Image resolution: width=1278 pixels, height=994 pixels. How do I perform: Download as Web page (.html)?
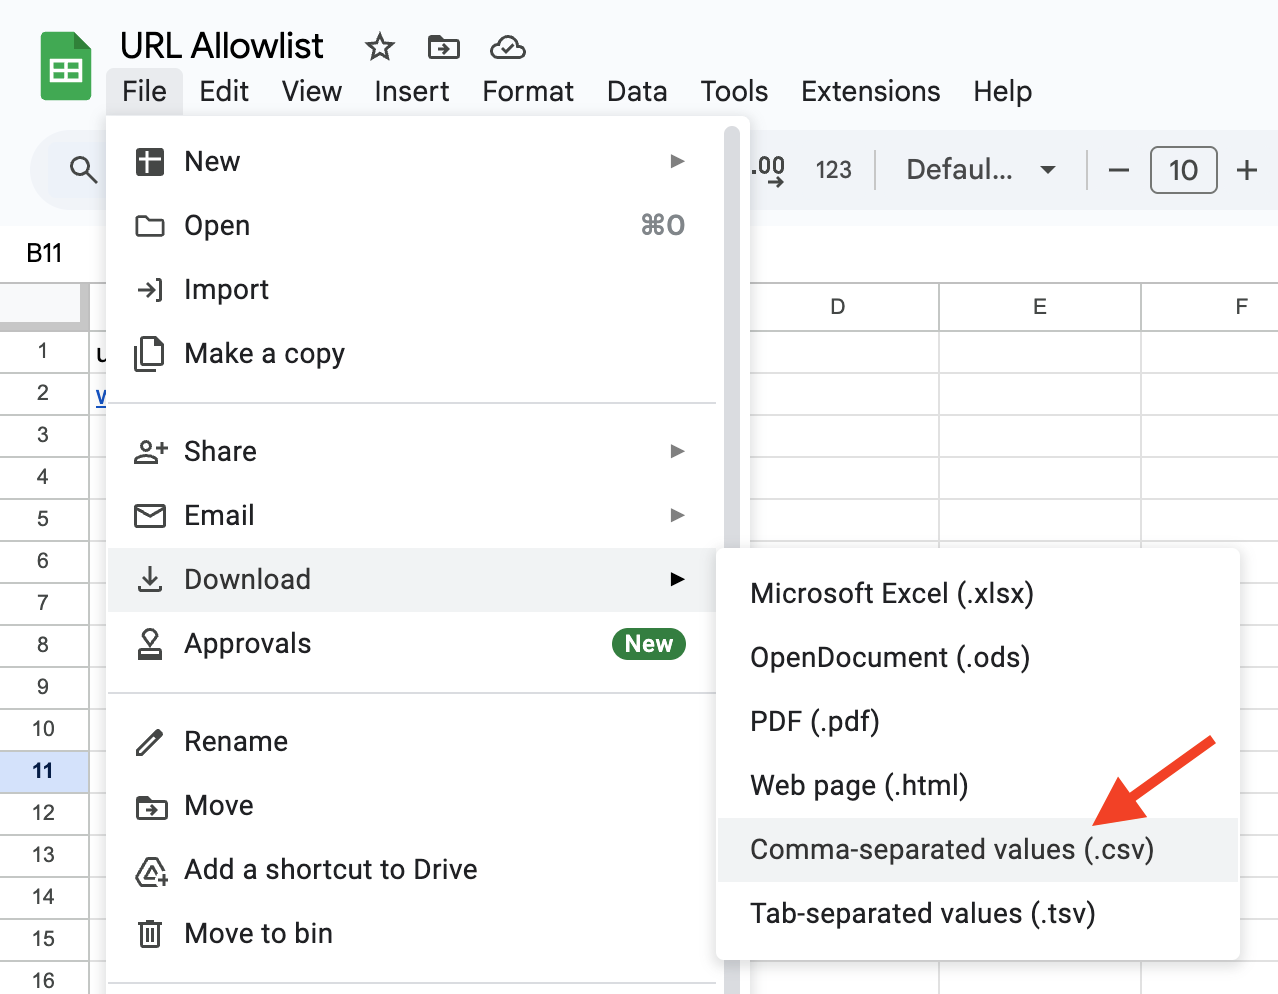coord(978,785)
